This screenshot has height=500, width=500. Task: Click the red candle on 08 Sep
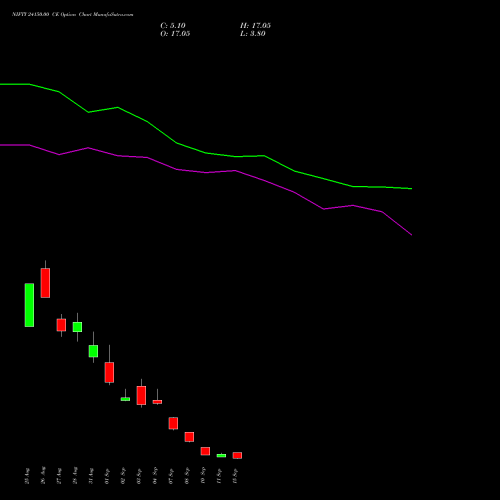point(189,437)
